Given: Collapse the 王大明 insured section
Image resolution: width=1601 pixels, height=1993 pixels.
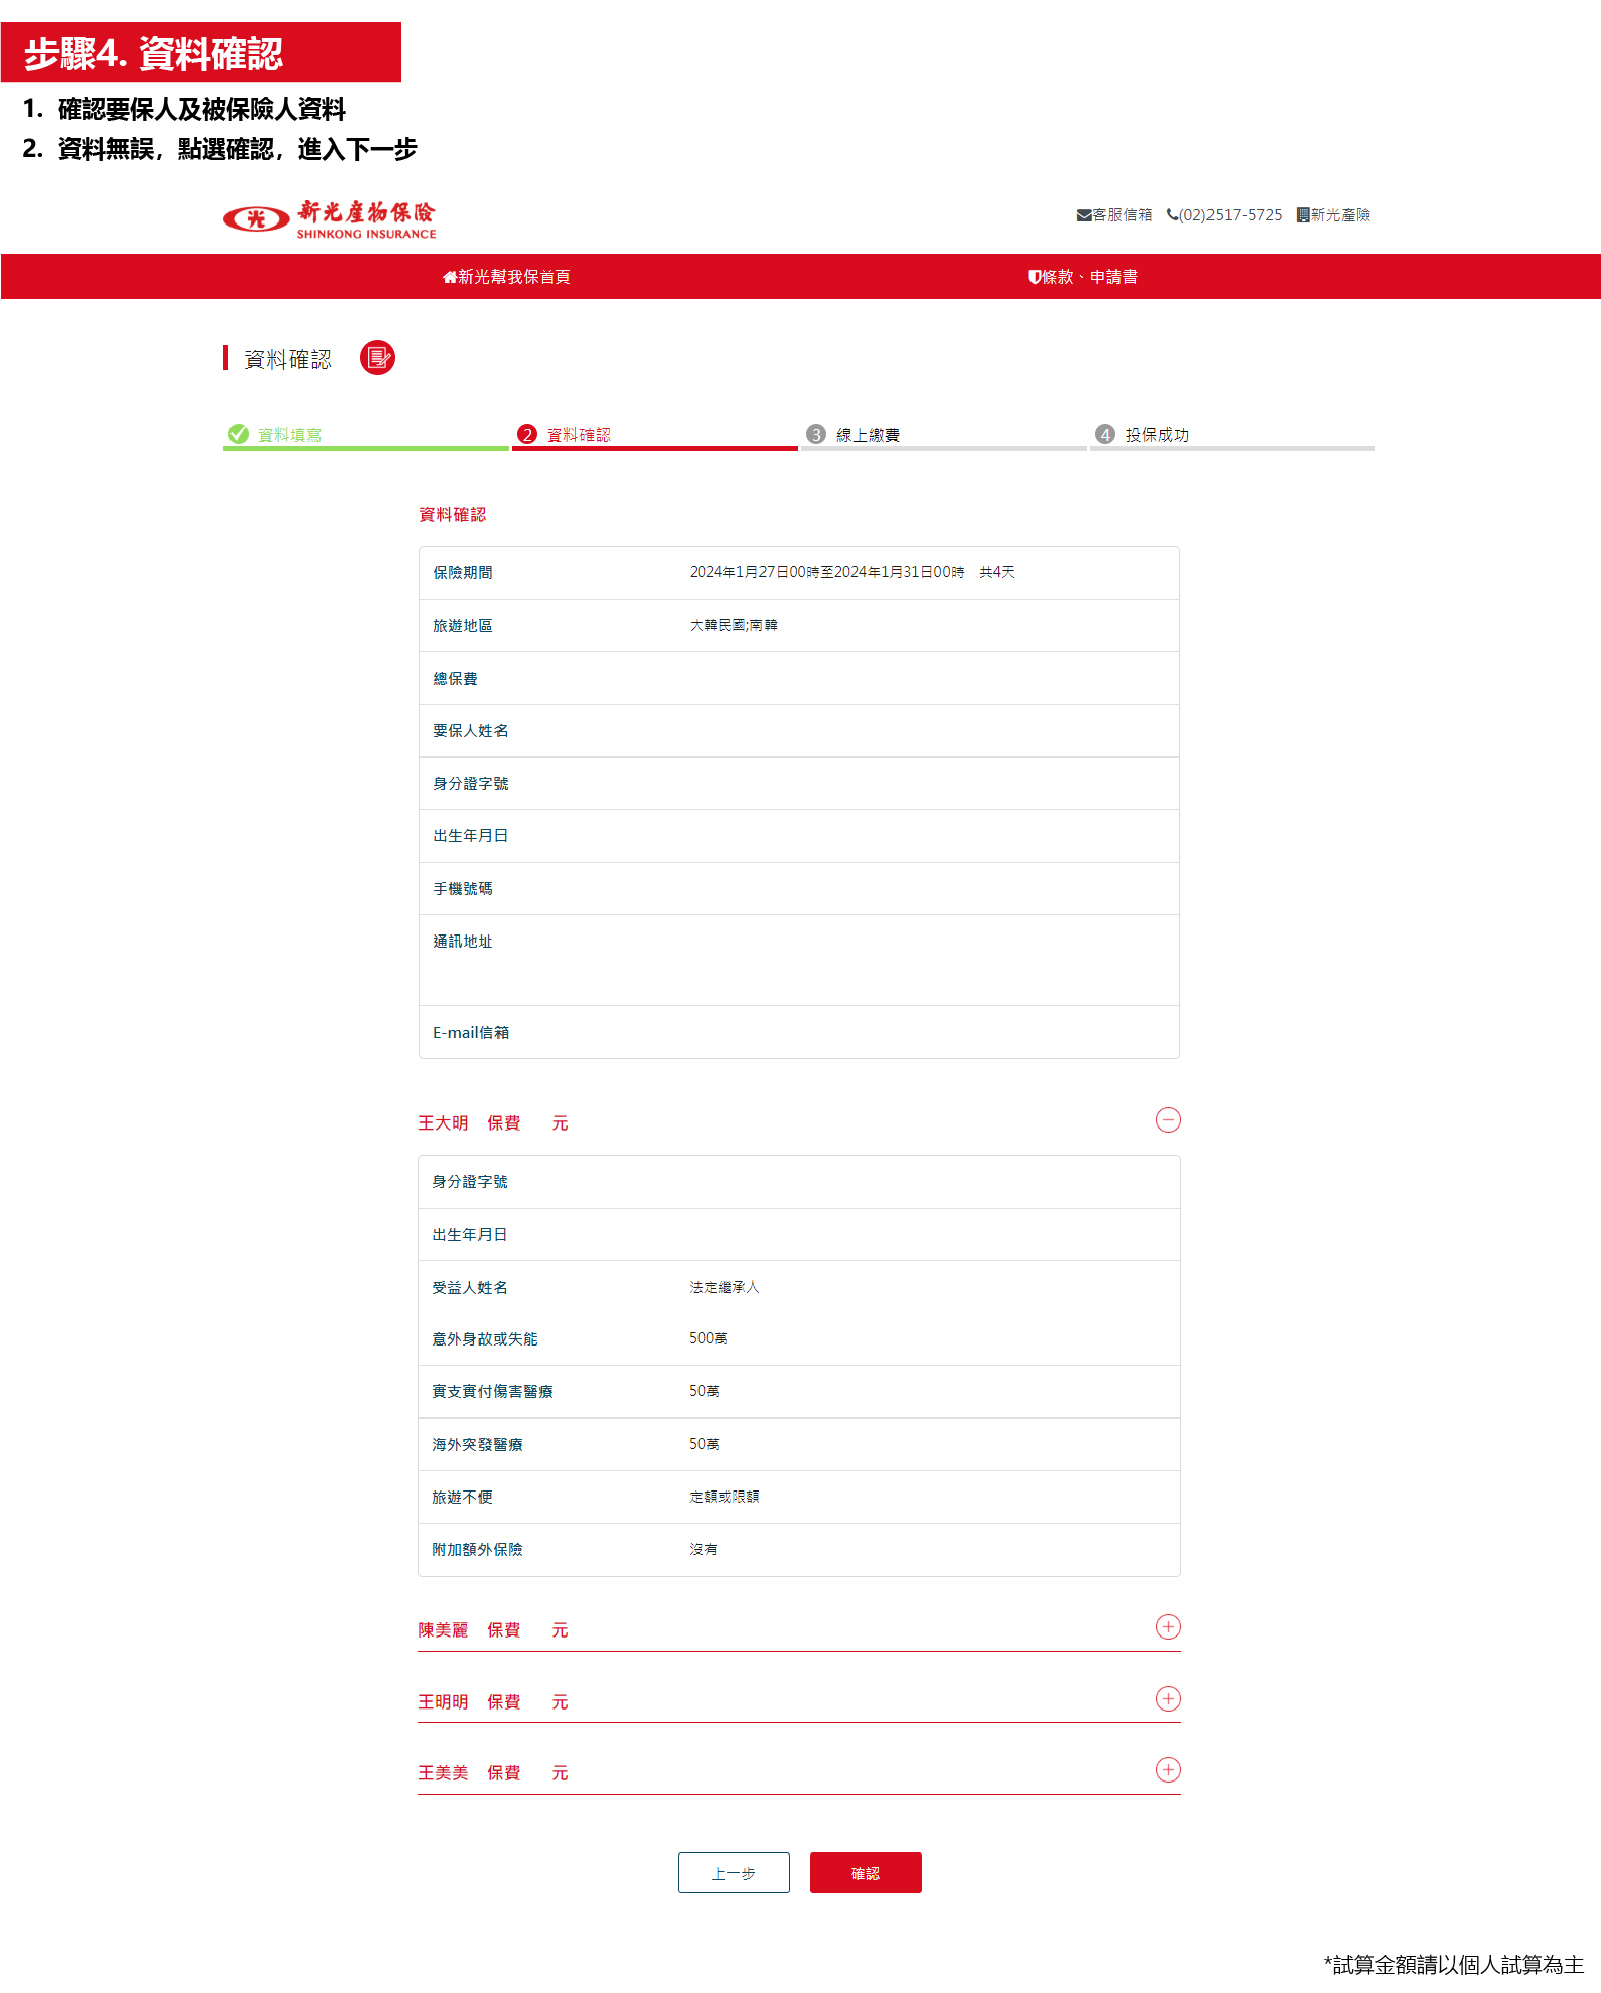Looking at the screenshot, I should tap(1168, 1120).
